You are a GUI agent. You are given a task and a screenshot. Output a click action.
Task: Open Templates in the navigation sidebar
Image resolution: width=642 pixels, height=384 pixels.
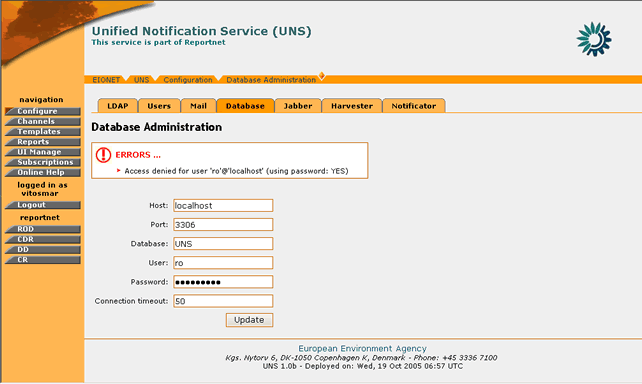pyautogui.click(x=43, y=131)
